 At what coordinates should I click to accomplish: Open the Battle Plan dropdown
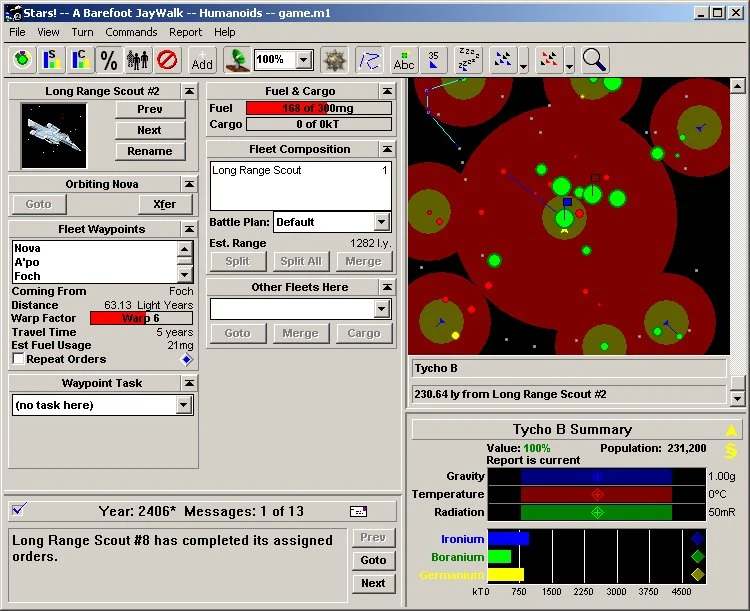[x=381, y=222]
